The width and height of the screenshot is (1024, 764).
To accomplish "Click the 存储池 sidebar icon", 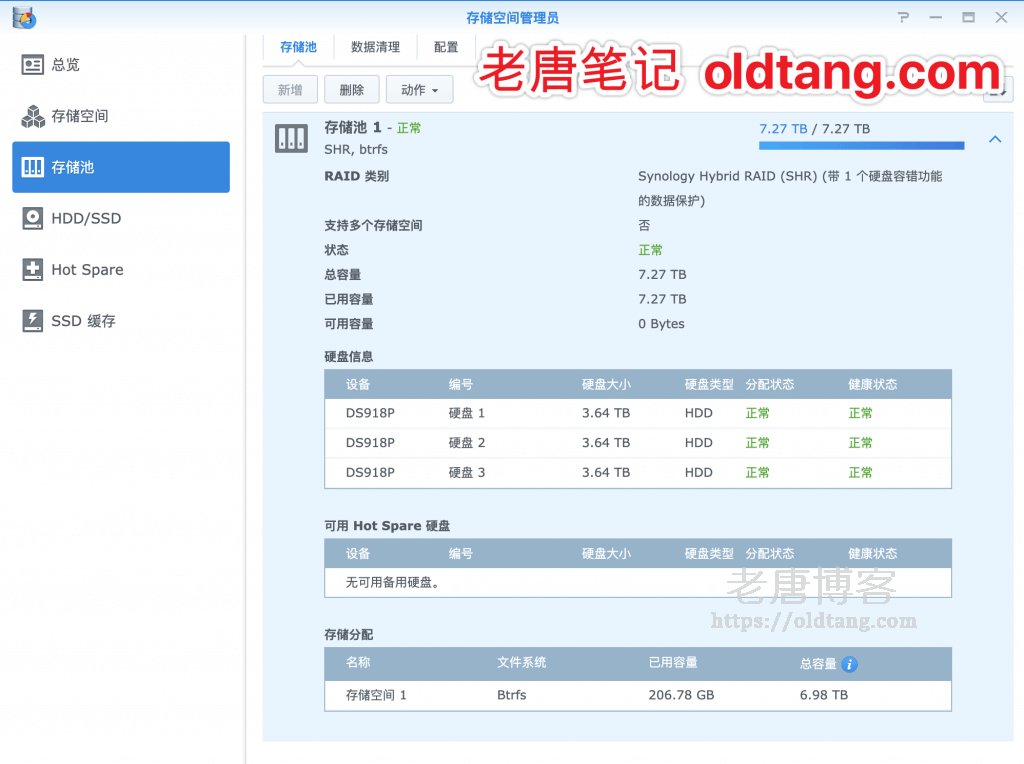I will [32, 167].
